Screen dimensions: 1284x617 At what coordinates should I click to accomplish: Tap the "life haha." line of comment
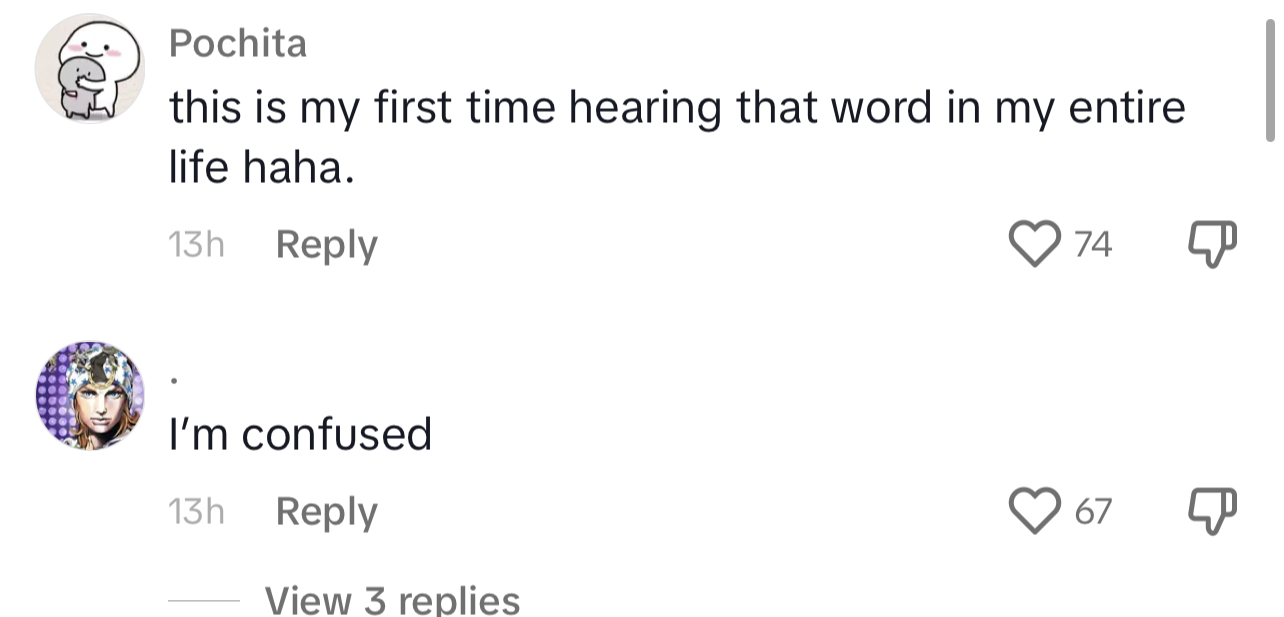point(262,171)
